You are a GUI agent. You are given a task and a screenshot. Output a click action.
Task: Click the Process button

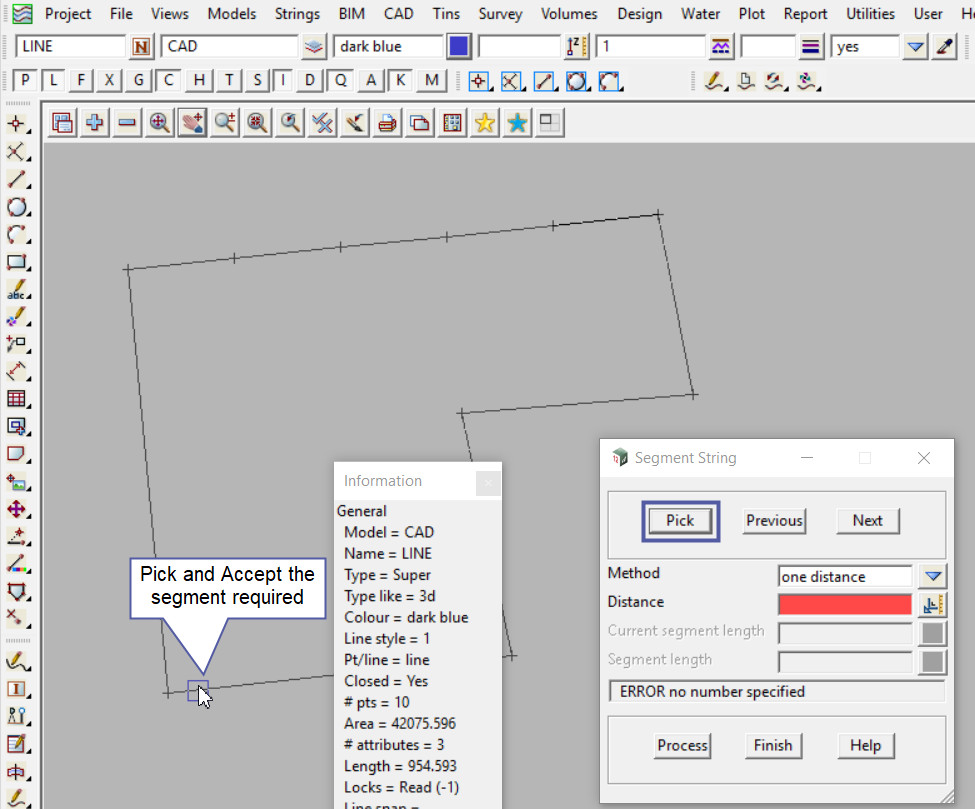683,745
